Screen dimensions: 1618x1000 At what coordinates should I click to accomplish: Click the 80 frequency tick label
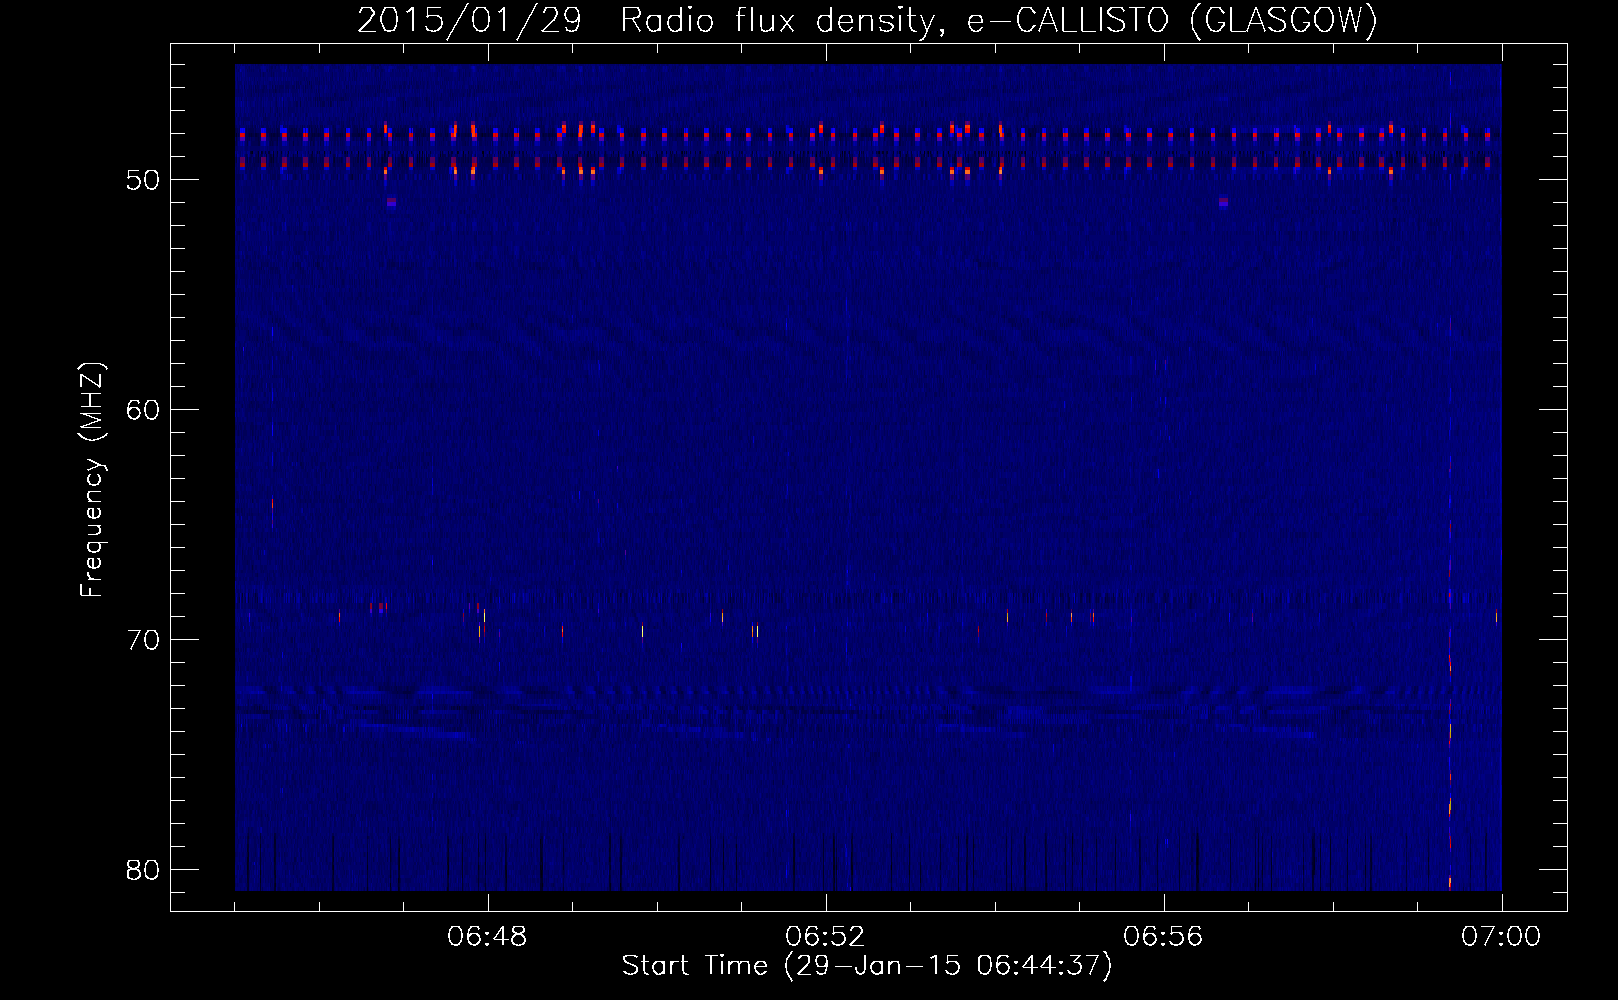(x=143, y=870)
